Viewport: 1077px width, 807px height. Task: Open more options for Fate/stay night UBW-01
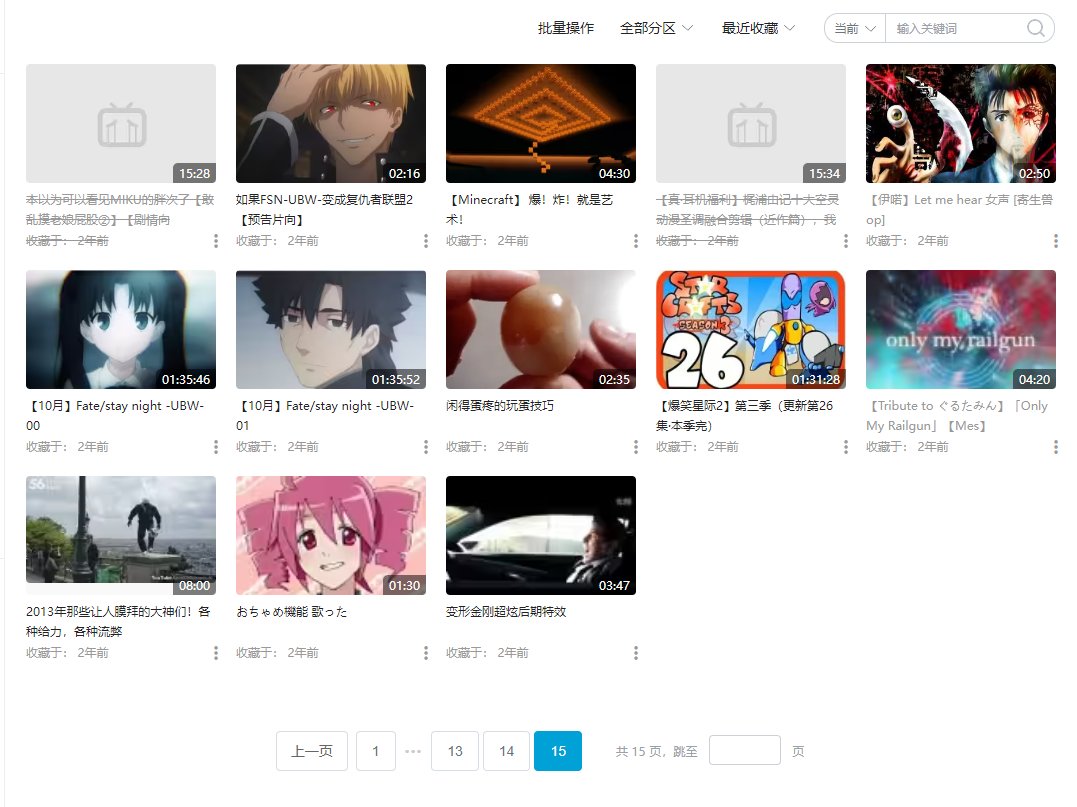pyautogui.click(x=426, y=446)
